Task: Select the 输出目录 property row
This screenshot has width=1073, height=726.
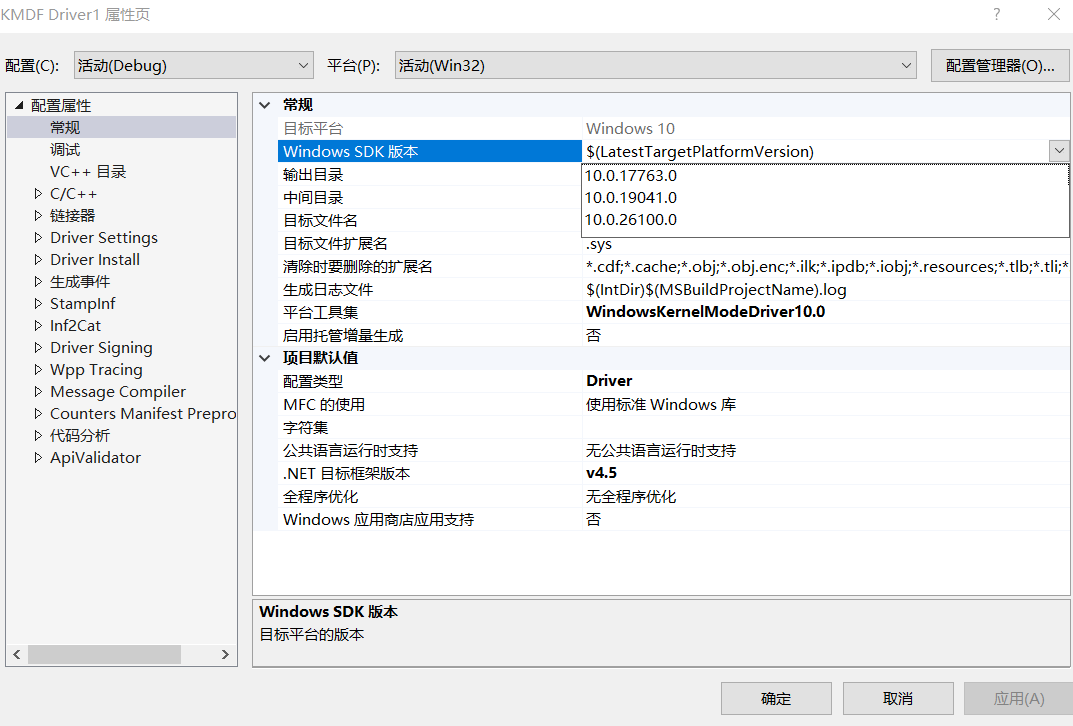Action: [430, 174]
